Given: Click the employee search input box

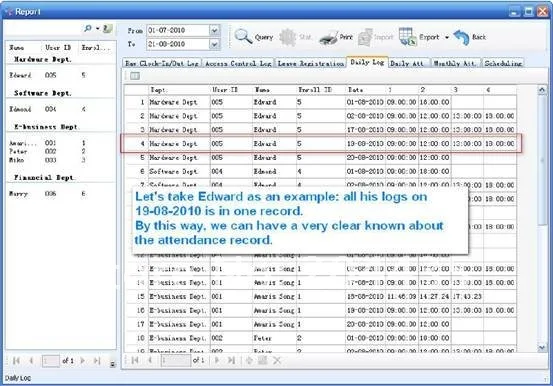Looking at the screenshot, I should (43, 29).
